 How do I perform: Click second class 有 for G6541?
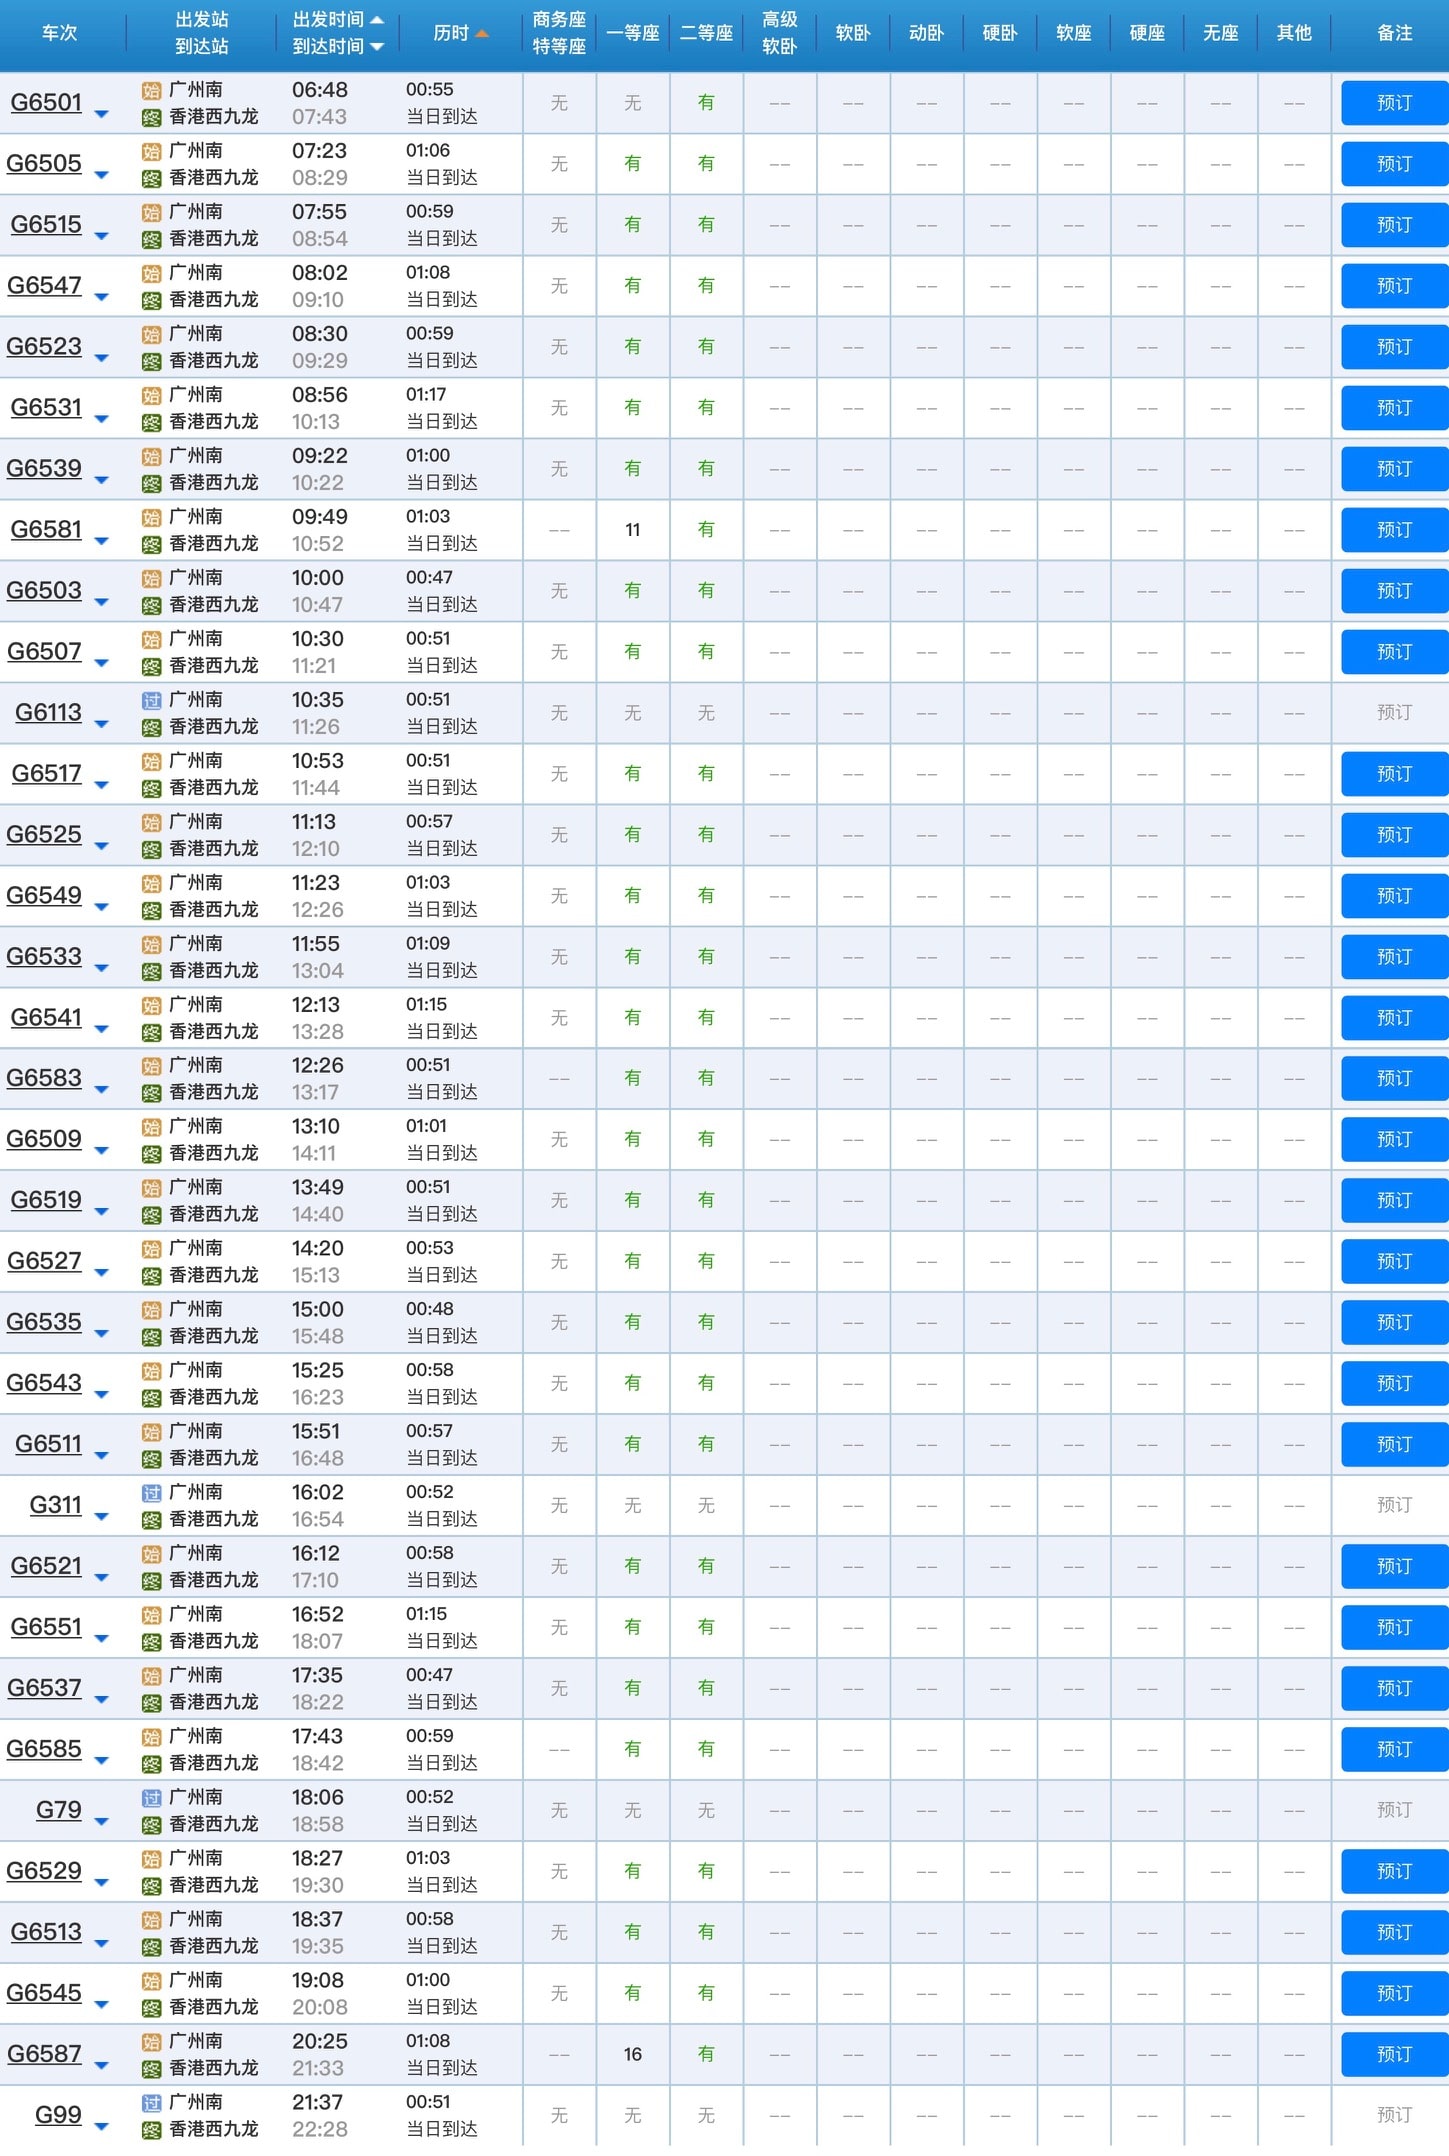(x=706, y=1018)
